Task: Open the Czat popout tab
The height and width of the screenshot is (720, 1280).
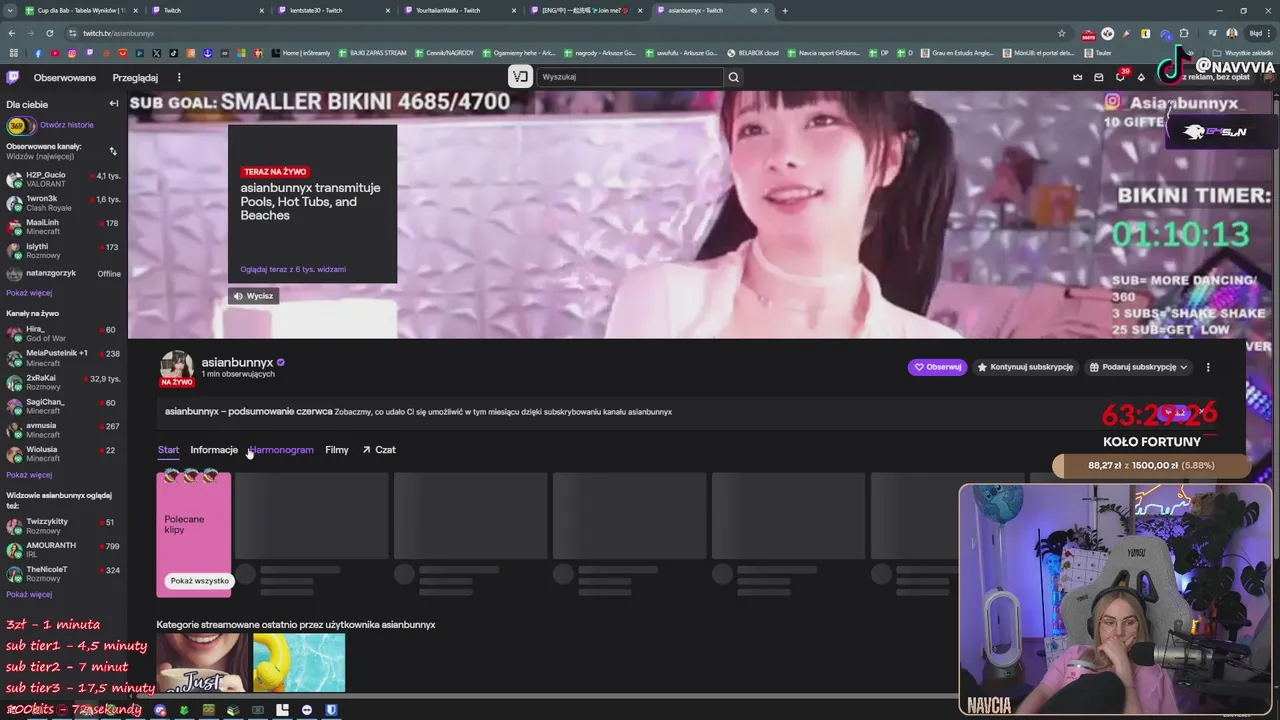Action: coord(379,450)
